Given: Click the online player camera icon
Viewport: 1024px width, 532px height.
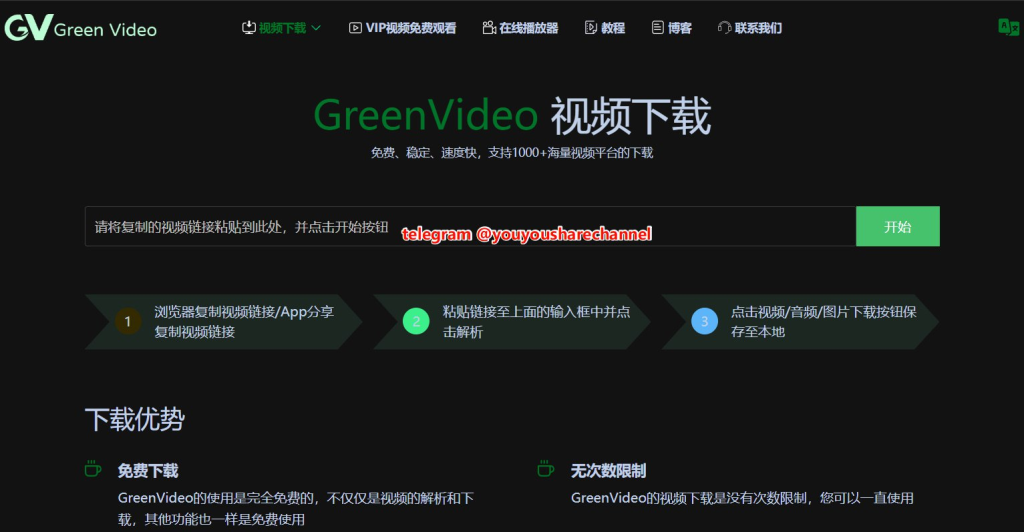Looking at the screenshot, I should click(x=489, y=27).
